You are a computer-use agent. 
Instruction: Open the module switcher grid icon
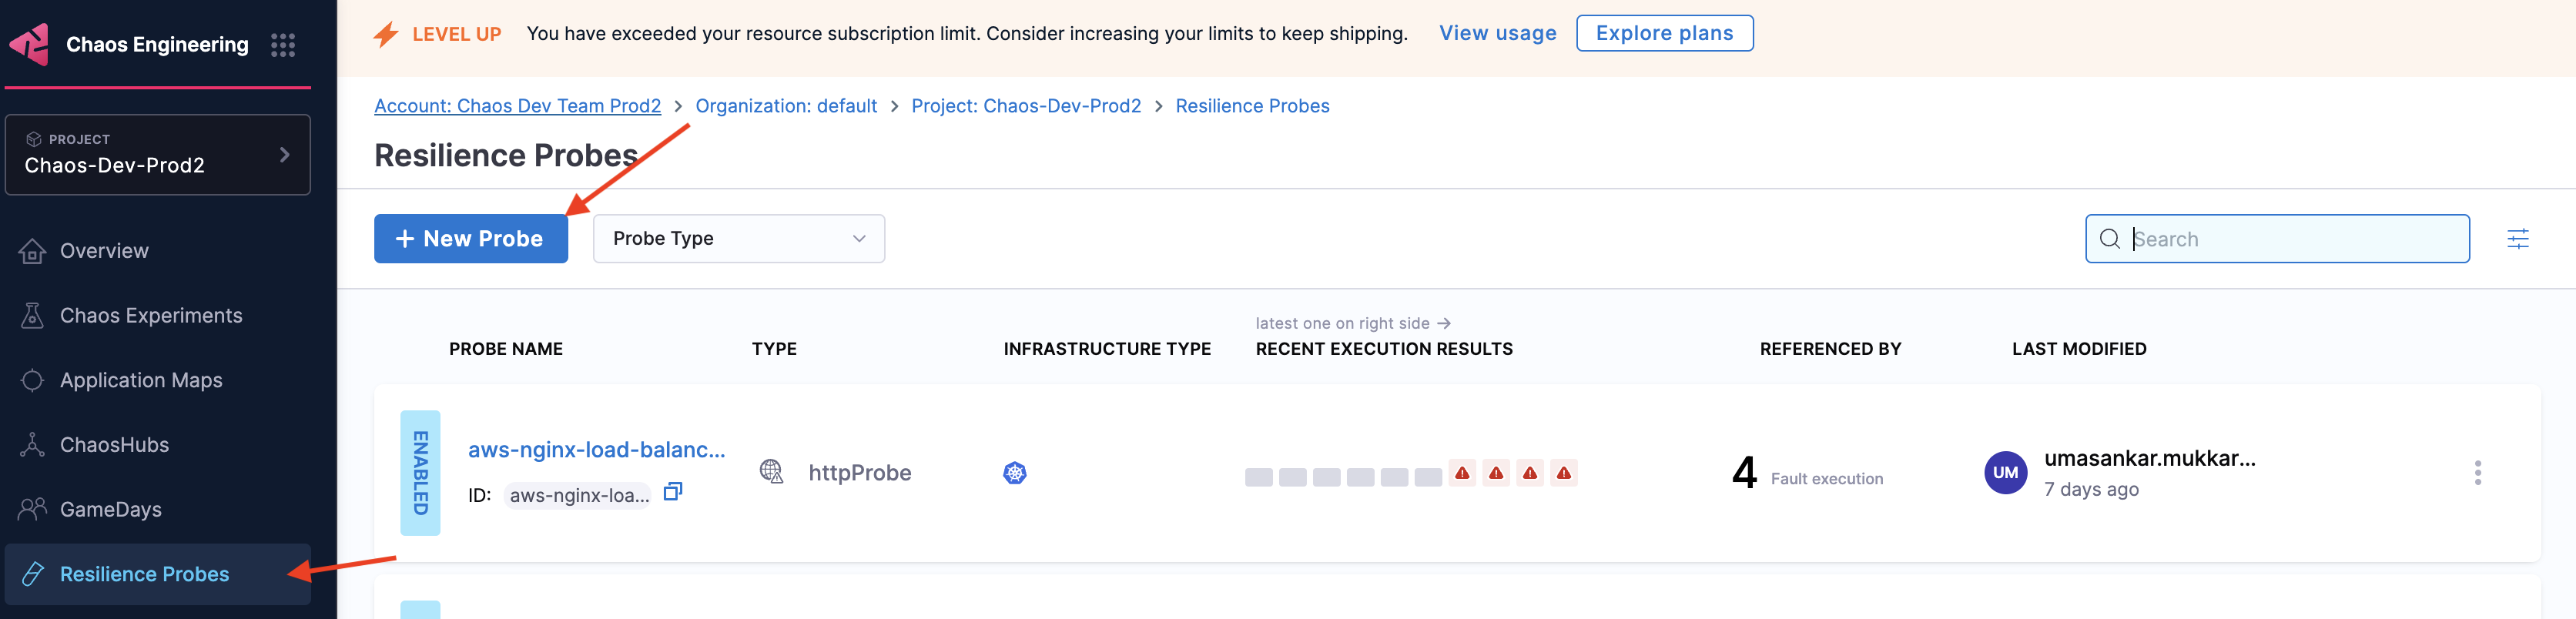(x=283, y=45)
